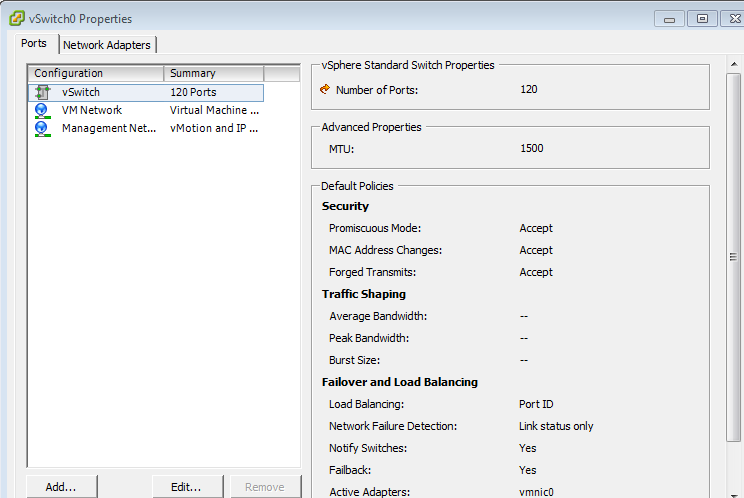Maximize the vSwitch0 Properties window

coord(702,19)
